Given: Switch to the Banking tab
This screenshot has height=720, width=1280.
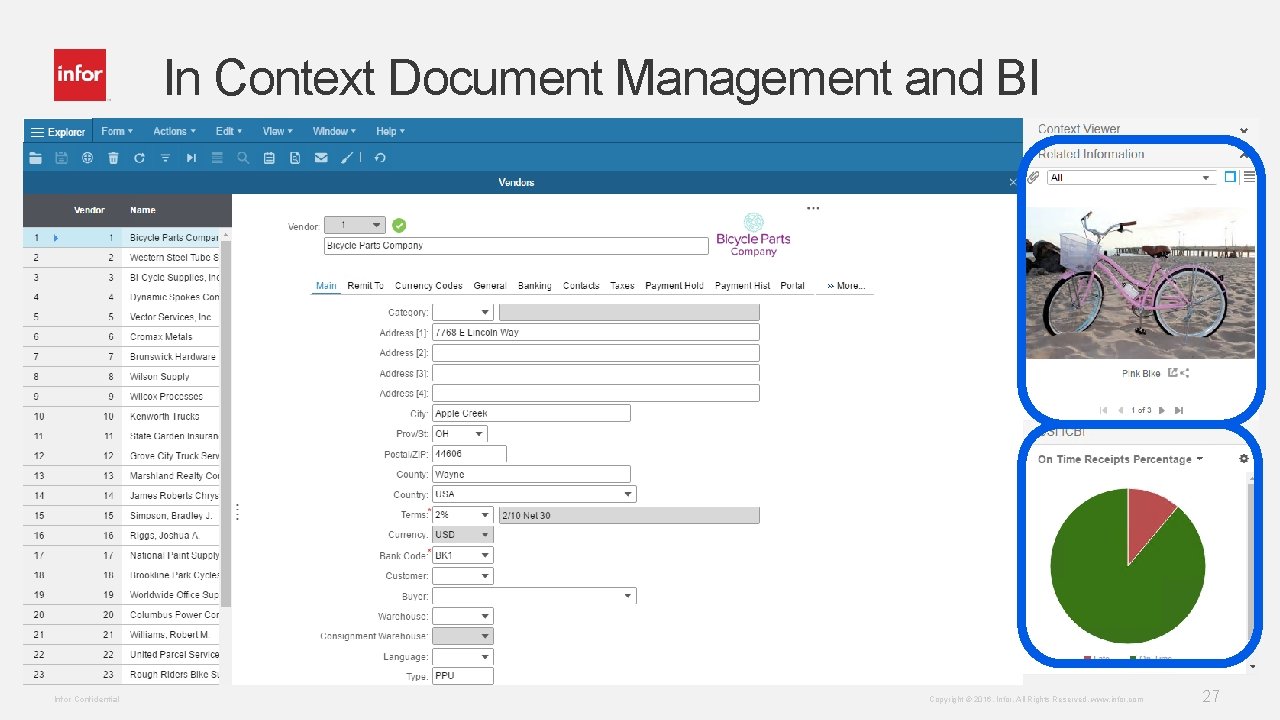Looking at the screenshot, I should (x=534, y=285).
